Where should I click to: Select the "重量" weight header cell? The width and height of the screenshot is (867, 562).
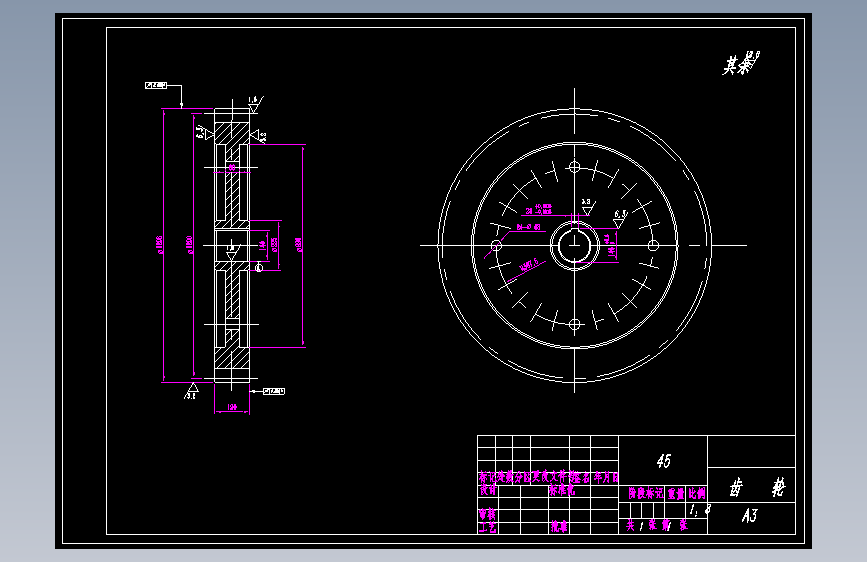point(676,493)
